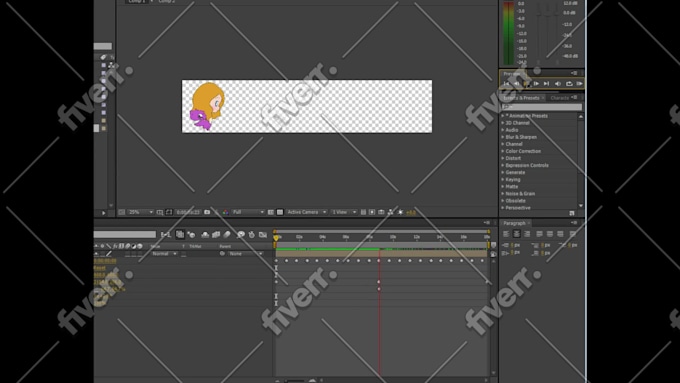Open 1 View layout dropdown
680x383 pixels.
pos(343,212)
